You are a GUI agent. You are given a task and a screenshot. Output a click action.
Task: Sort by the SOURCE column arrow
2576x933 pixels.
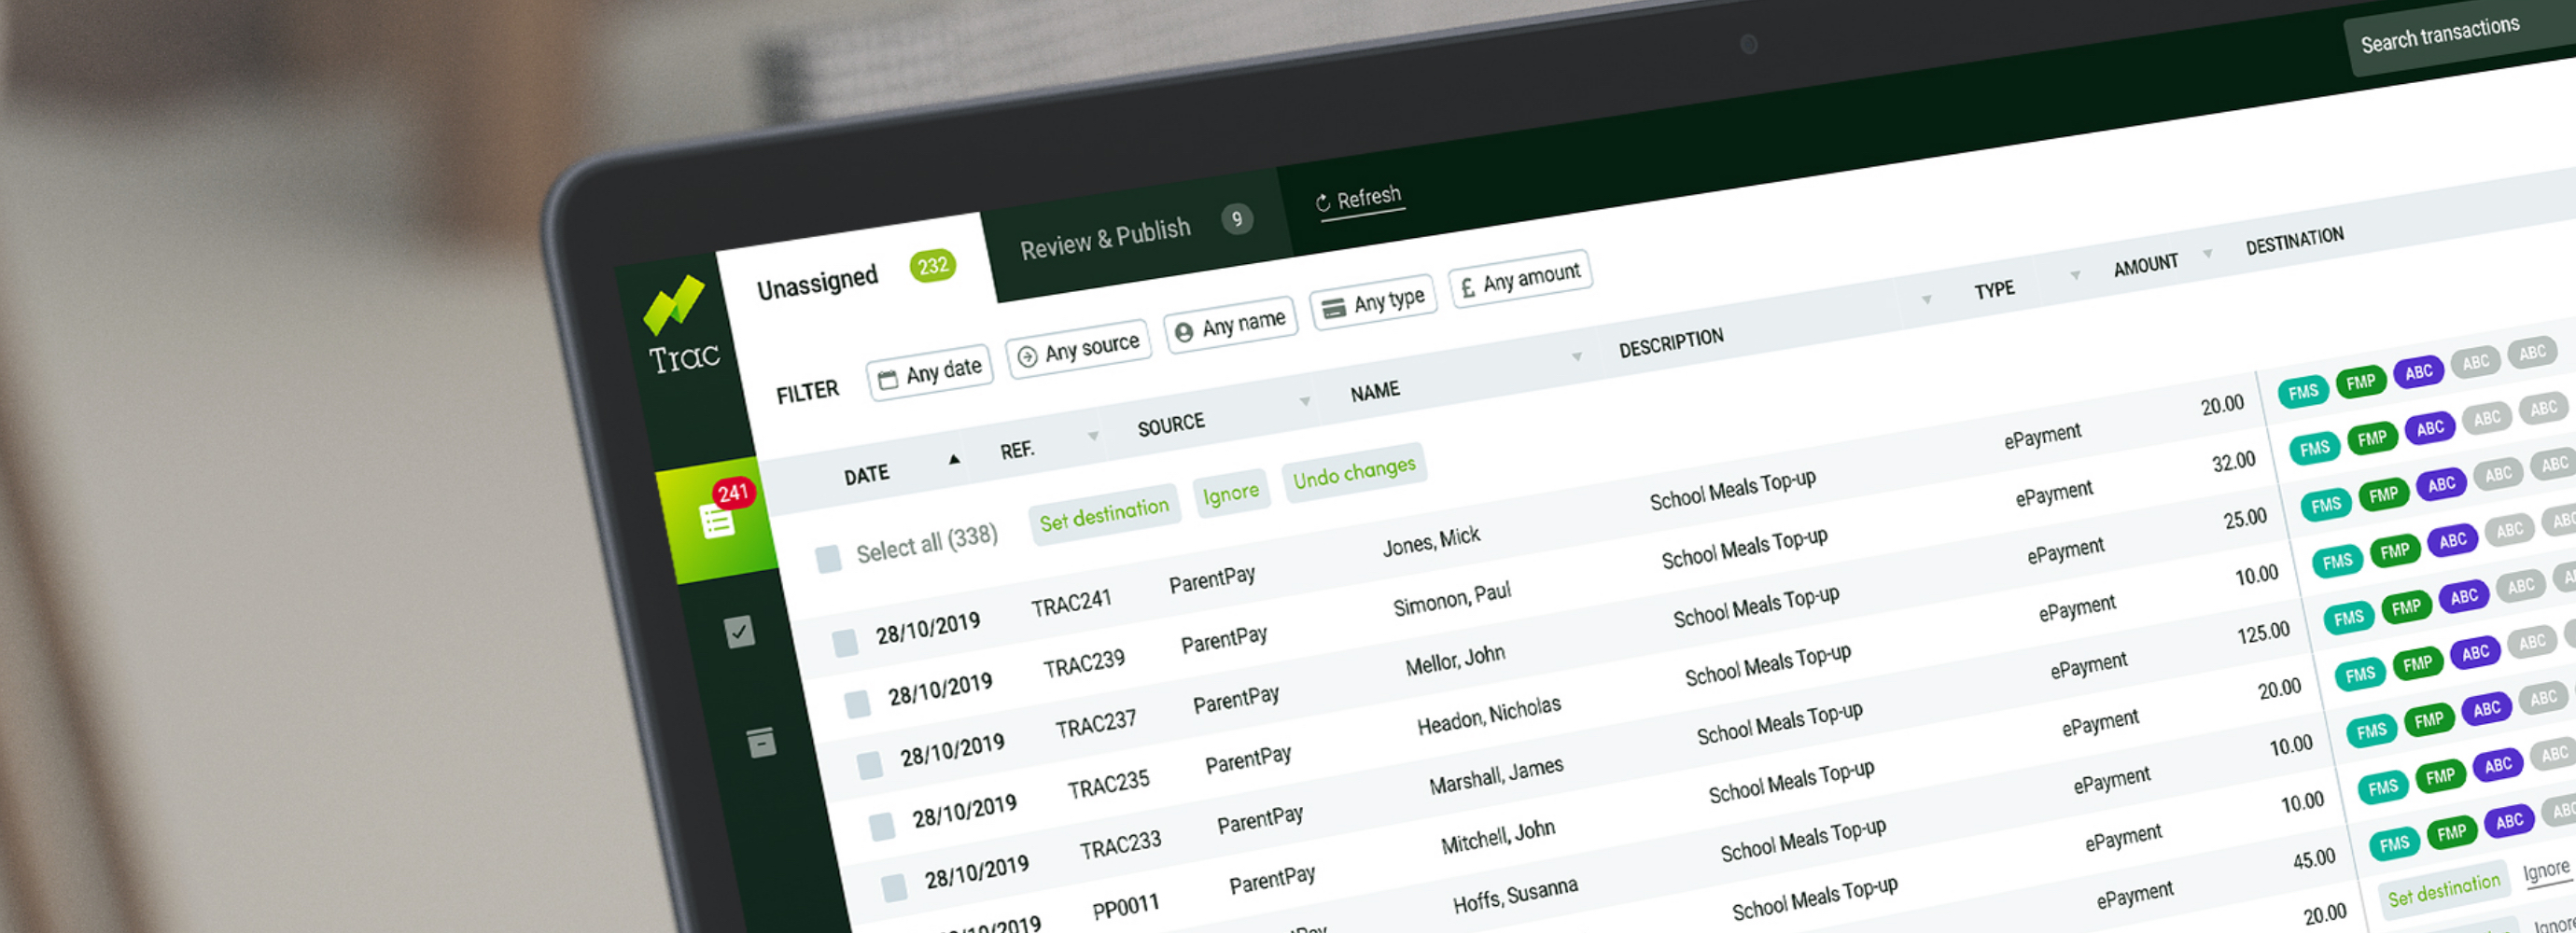[1305, 401]
